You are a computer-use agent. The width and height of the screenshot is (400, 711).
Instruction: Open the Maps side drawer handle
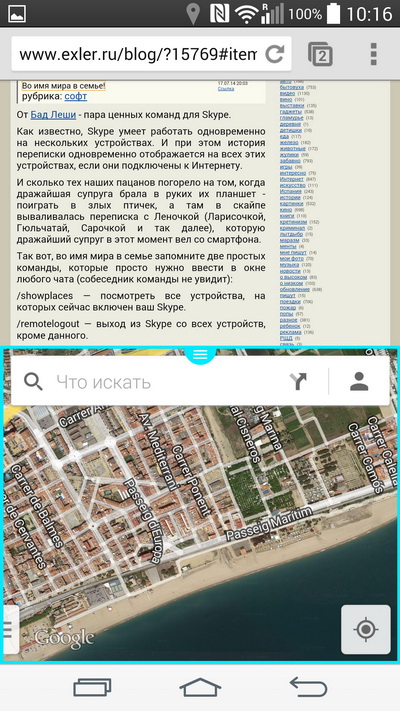(x=8, y=629)
